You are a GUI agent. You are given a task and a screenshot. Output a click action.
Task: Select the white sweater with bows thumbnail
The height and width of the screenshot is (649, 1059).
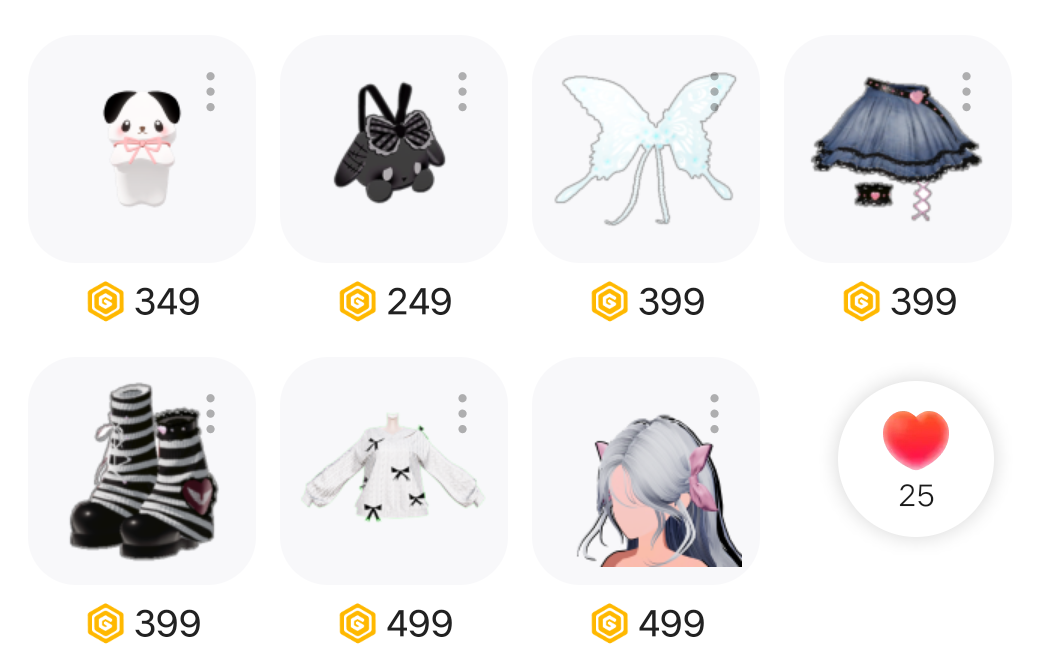click(x=394, y=471)
